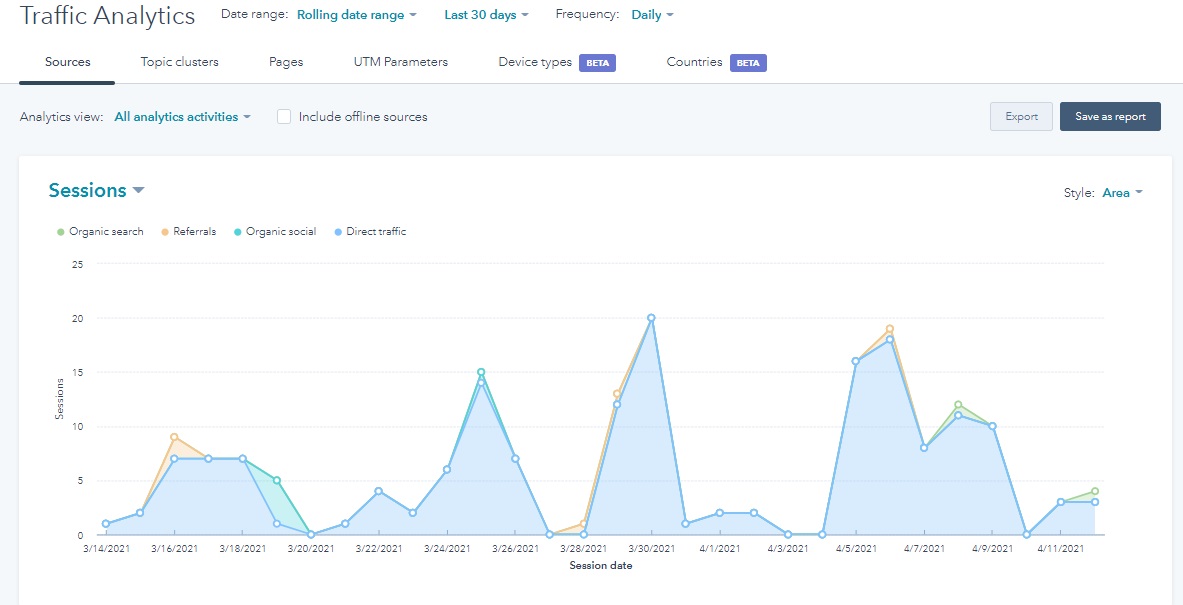Open the UTM Parameters tab
Screen dimensions: 1183x605
click(400, 61)
